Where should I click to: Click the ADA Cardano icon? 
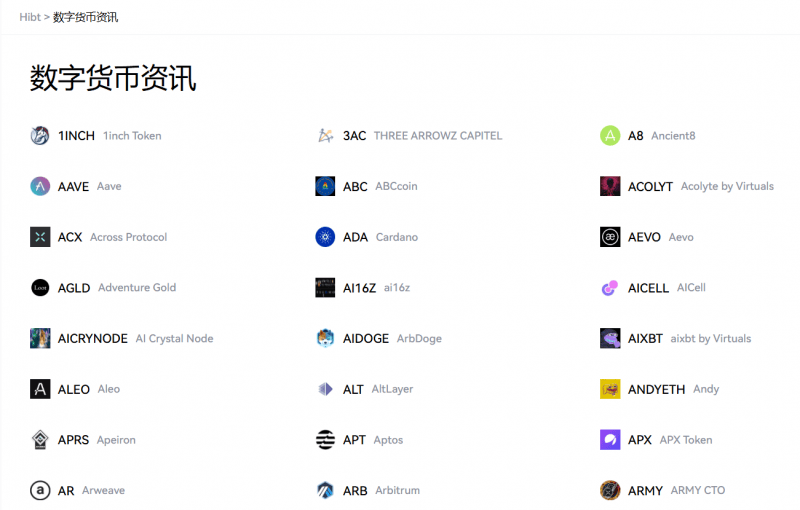(325, 237)
